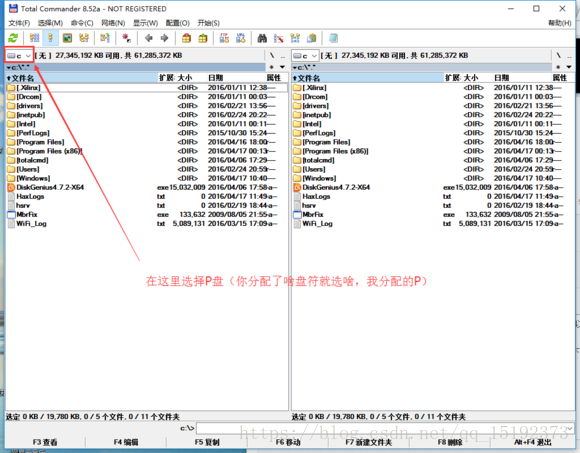Click the F5 复制 button
The width and height of the screenshot is (580, 453).
click(207, 442)
